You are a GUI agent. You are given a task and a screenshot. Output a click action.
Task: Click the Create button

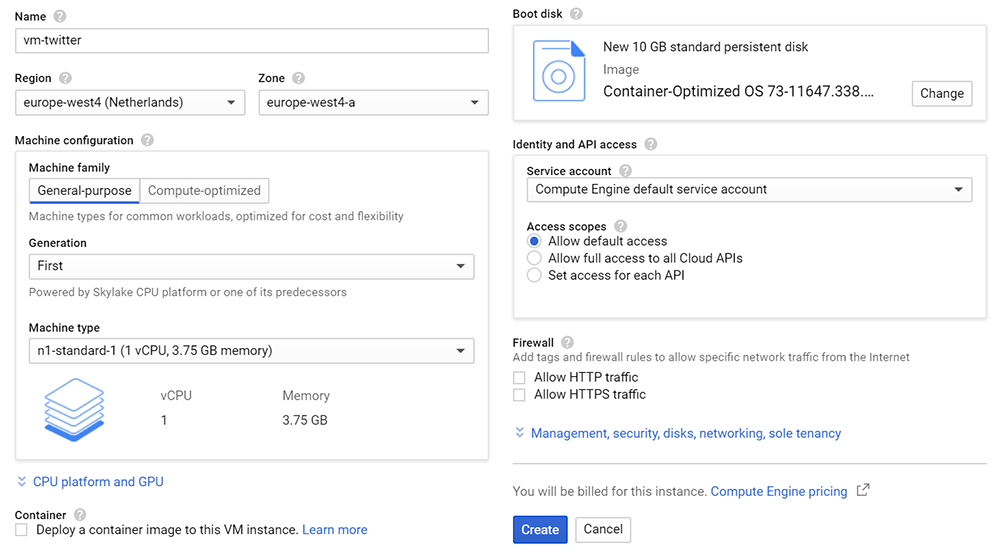540,530
